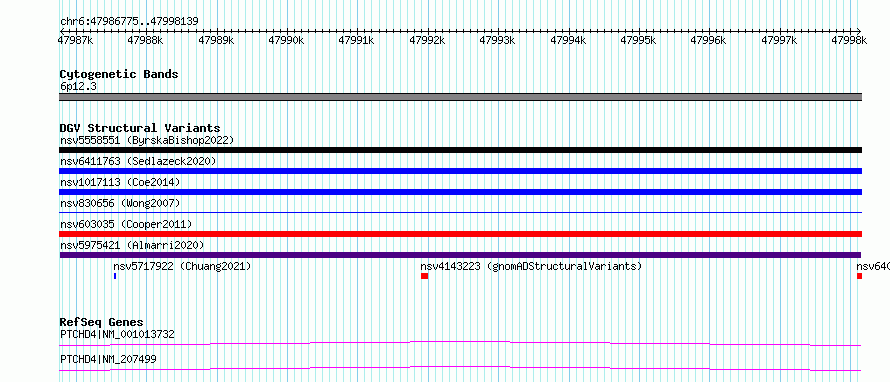Image resolution: width=890 pixels, height=382 pixels.
Task: Select the nsv6411763 (Sedlazeck2020) blue bar
Action: pyautogui.click(x=460, y=171)
